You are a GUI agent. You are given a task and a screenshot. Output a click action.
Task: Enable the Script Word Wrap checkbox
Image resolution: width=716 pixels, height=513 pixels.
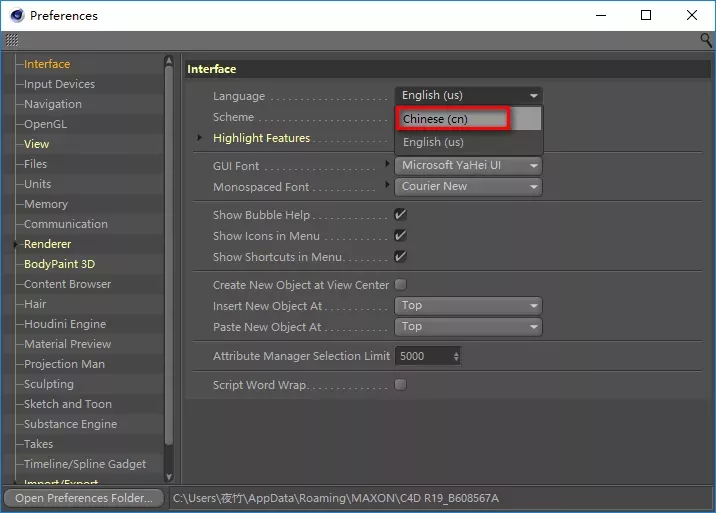pyautogui.click(x=400, y=385)
